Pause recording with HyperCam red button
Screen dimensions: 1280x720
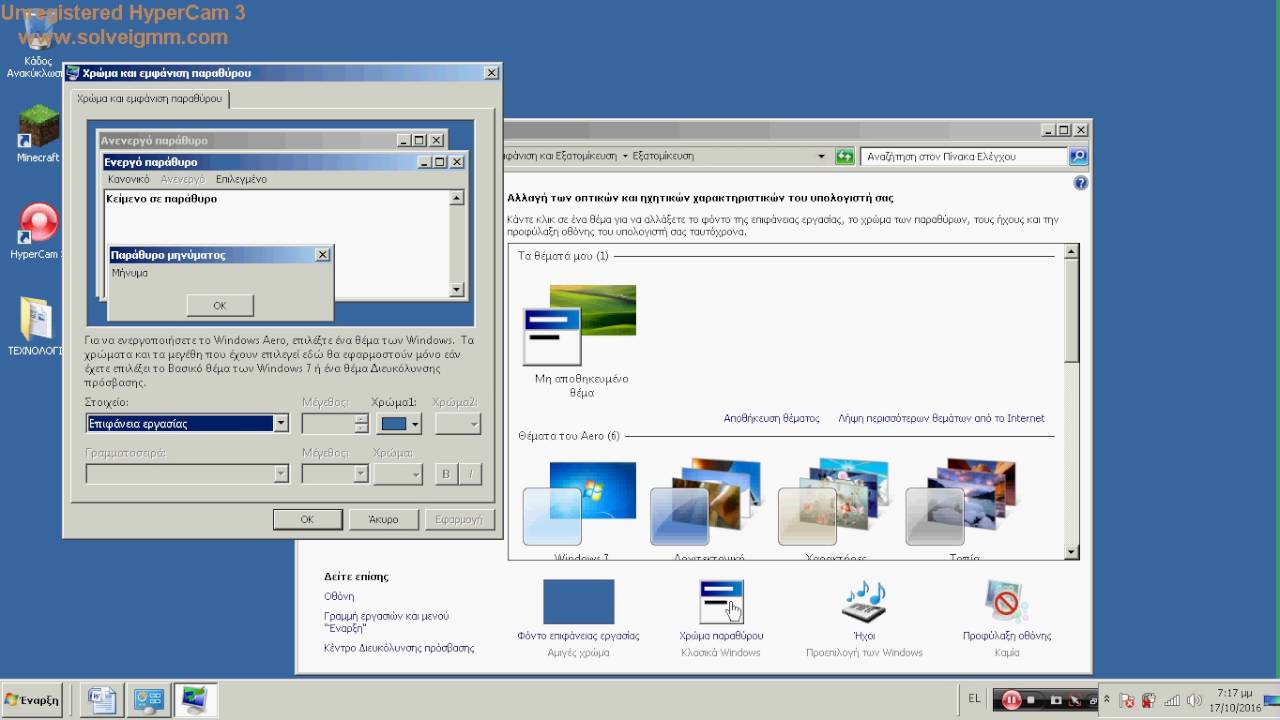point(1011,700)
